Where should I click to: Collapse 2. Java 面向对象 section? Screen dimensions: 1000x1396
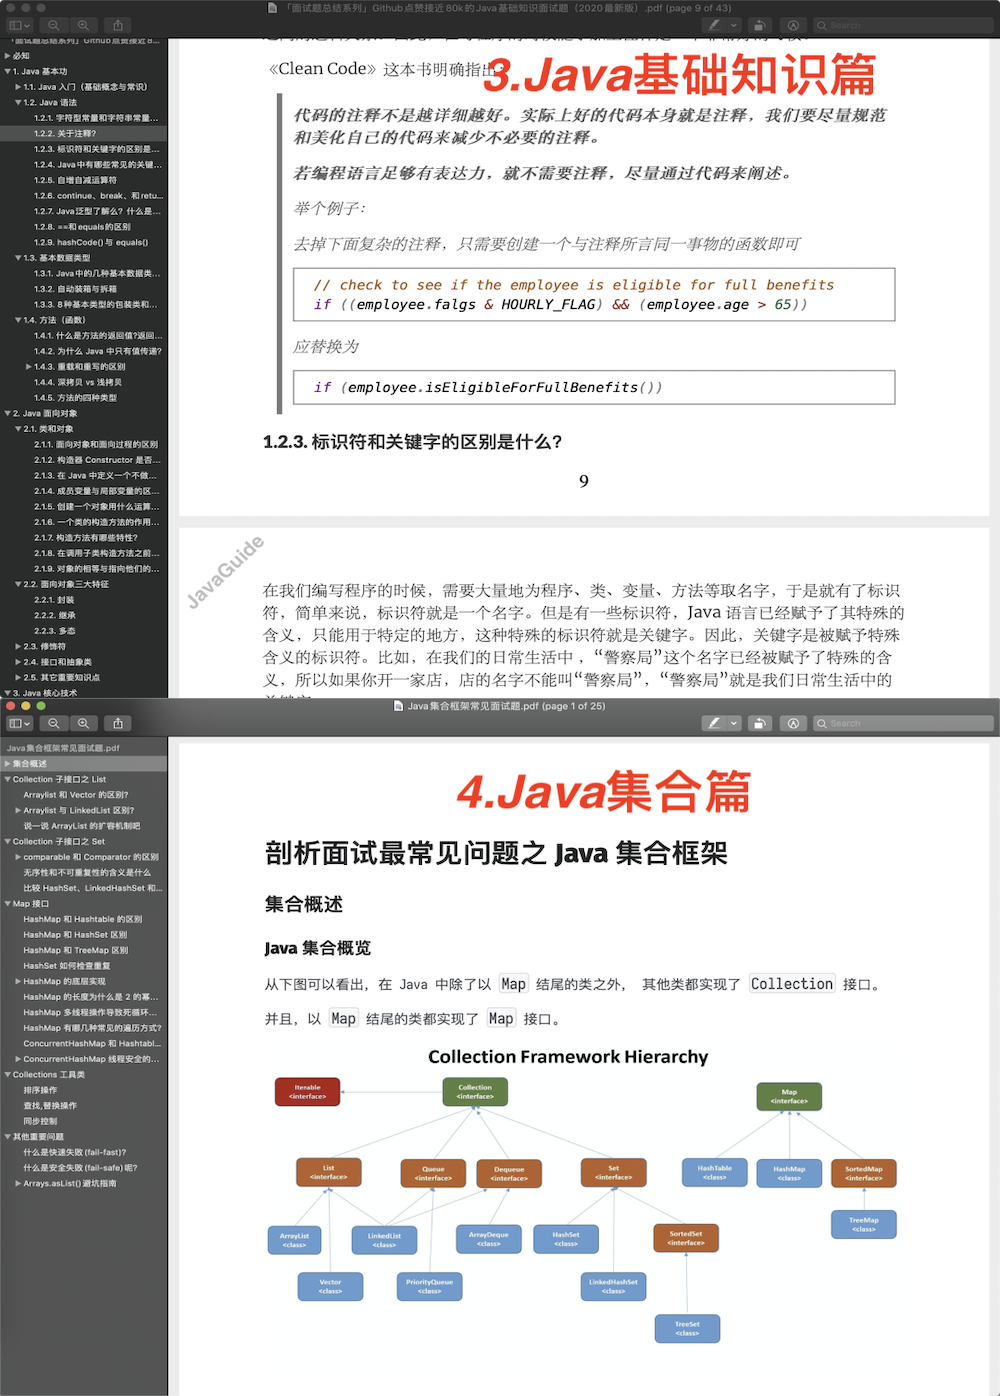tap(8, 413)
